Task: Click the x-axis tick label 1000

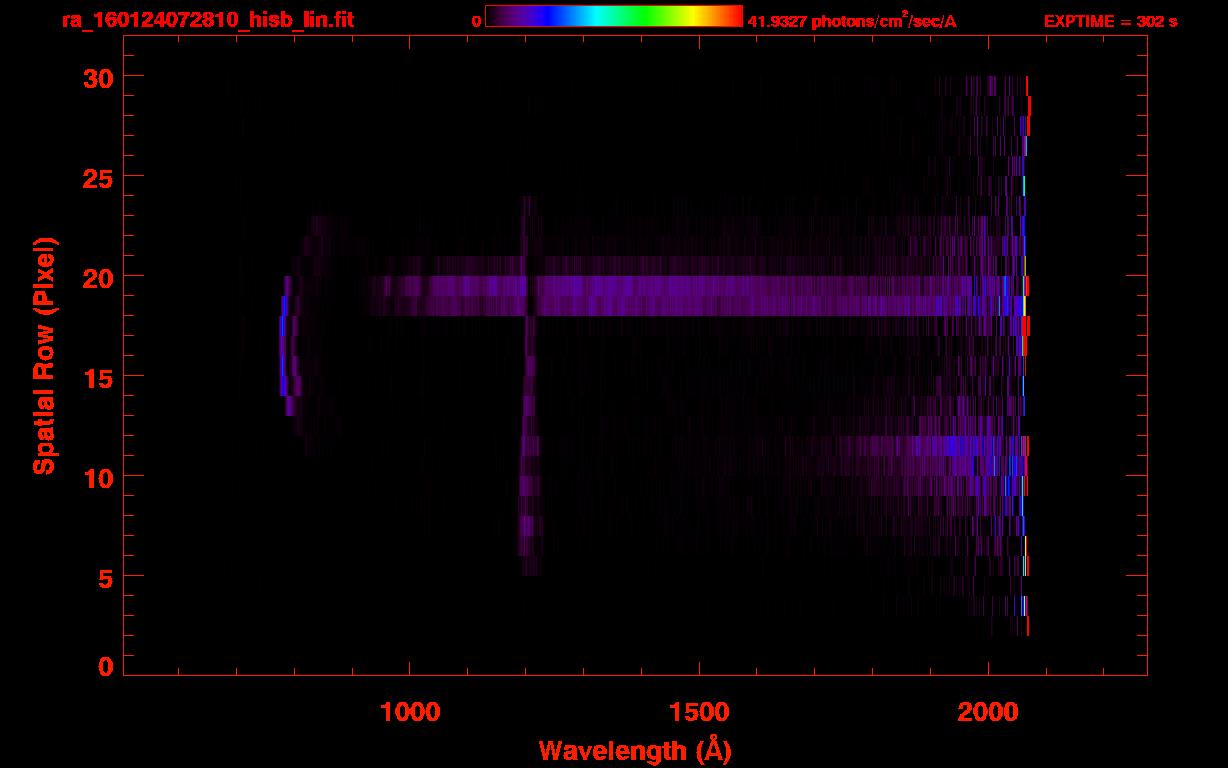Action: pos(410,711)
